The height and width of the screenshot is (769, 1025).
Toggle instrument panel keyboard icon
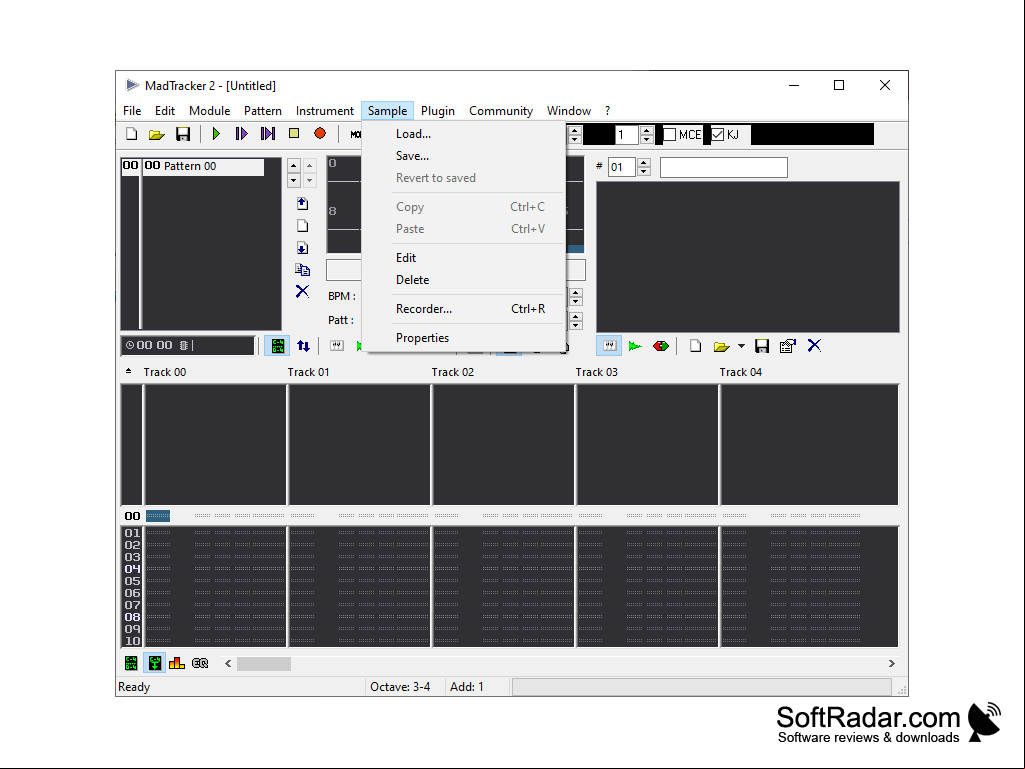609,346
